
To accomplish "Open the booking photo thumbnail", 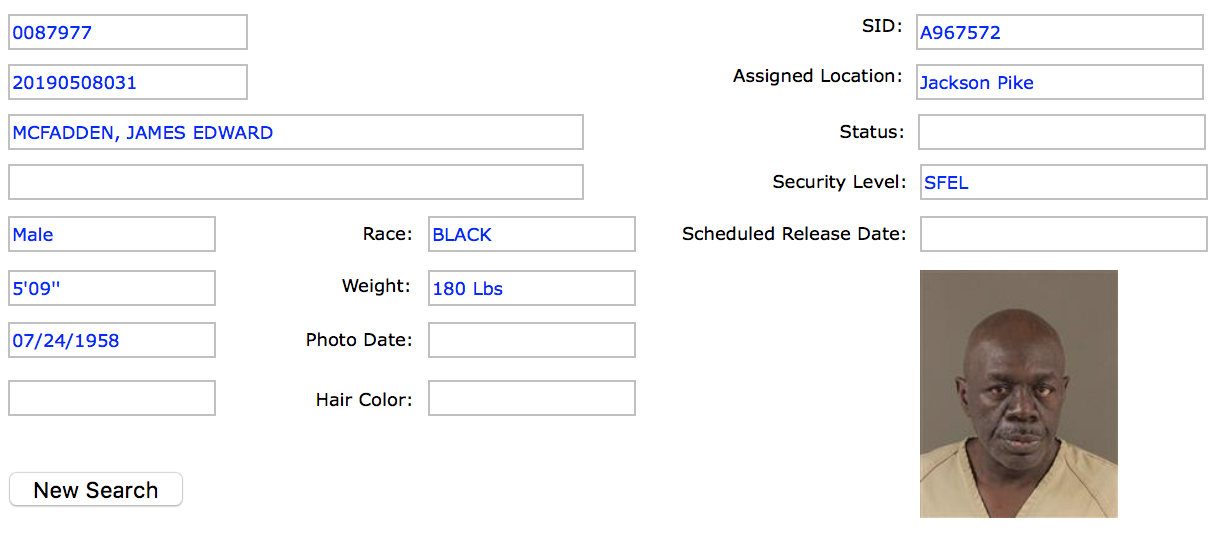I will coord(1019,394).
